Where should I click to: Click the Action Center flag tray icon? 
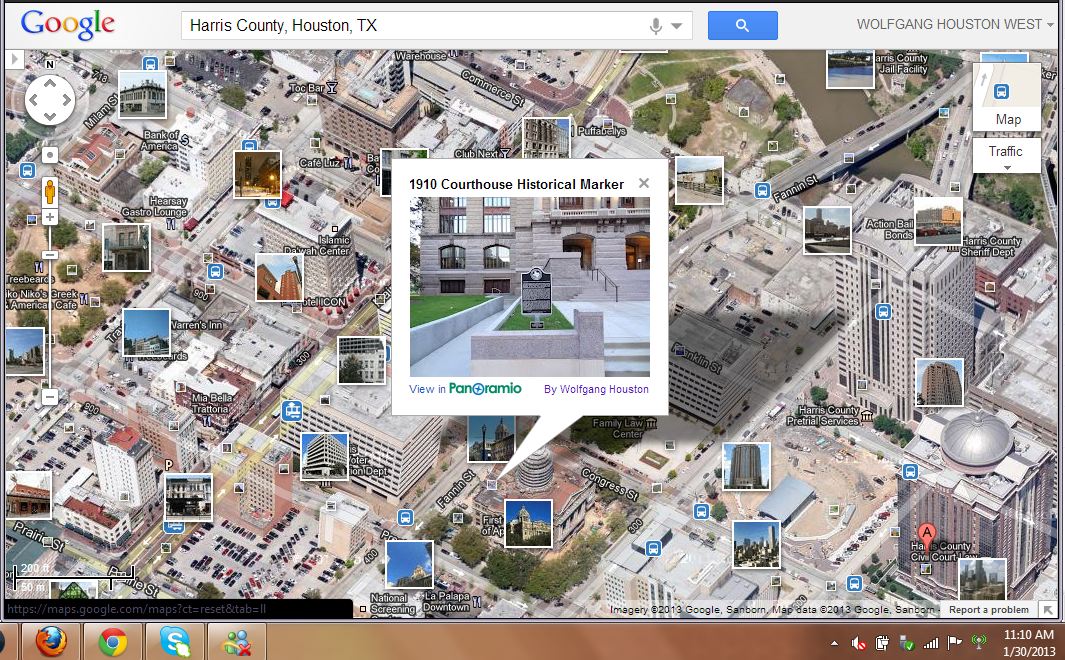(x=954, y=642)
